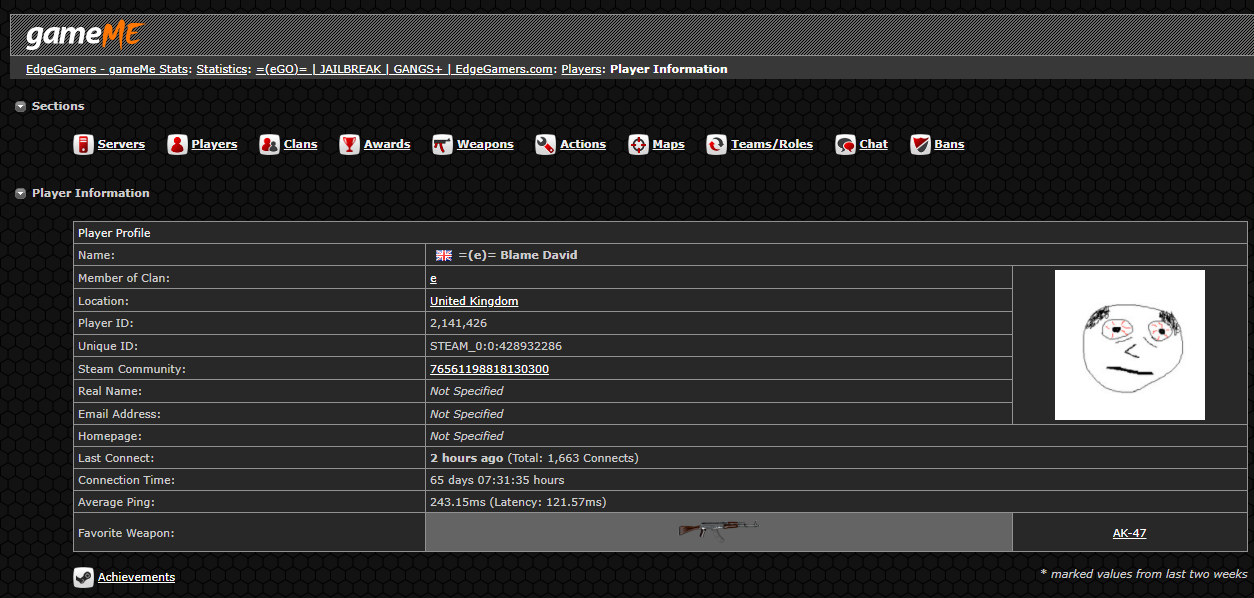The image size is (1254, 598).
Task: Click the Player Information breadcrumb text
Action: coord(669,70)
